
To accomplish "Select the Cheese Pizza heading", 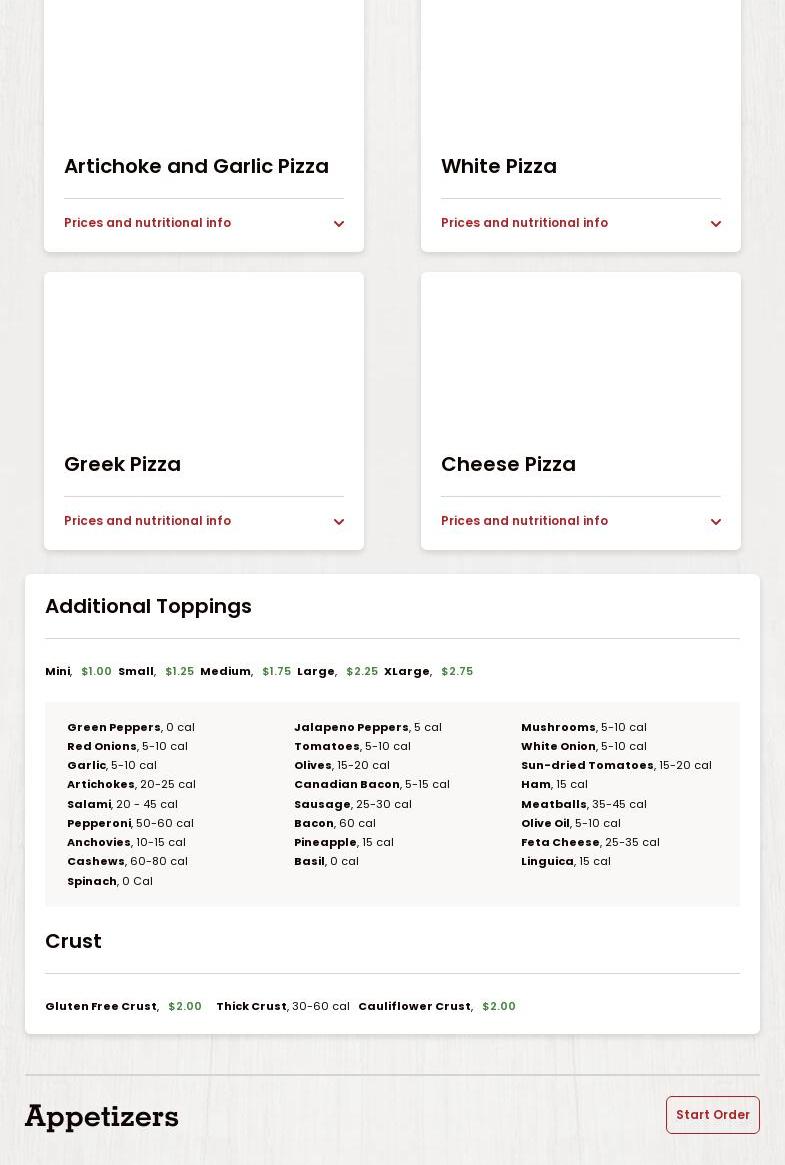I will point(508,464).
